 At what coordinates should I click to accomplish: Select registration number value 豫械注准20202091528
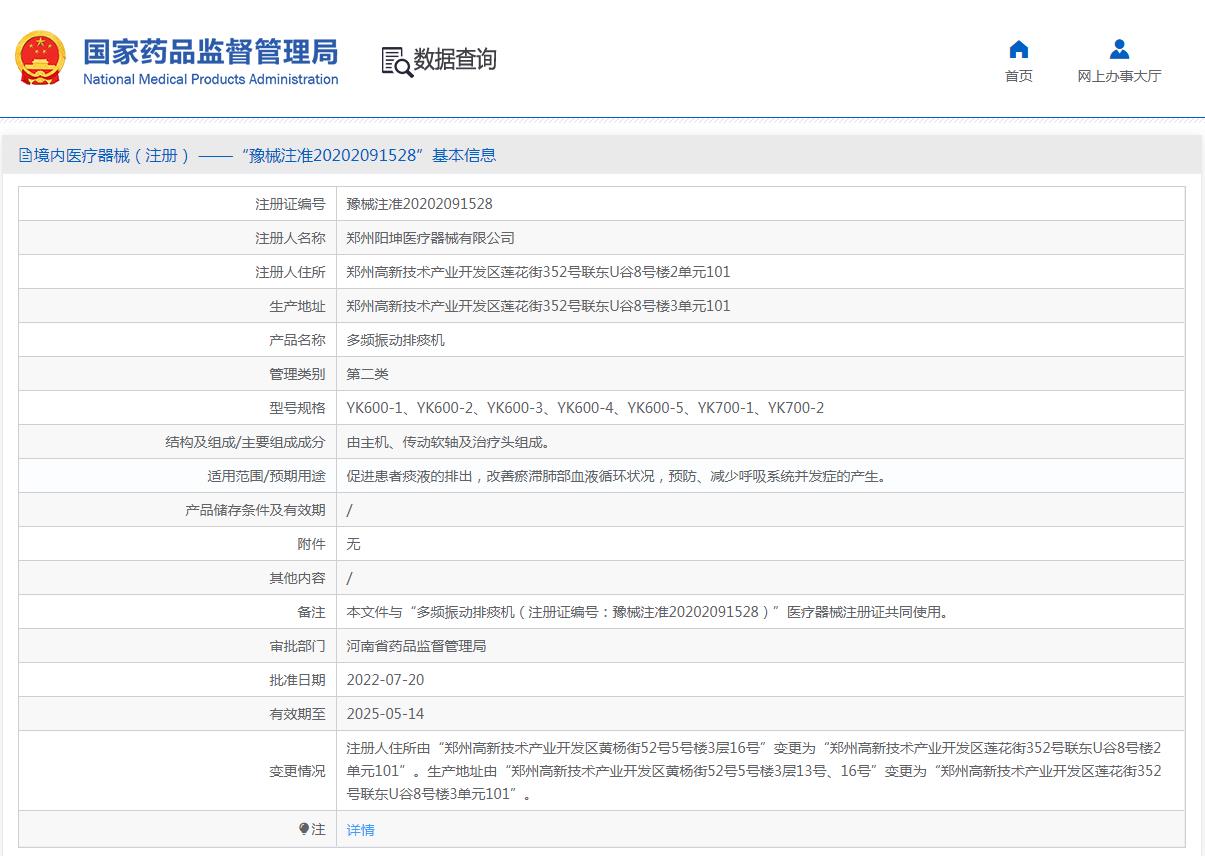(x=420, y=204)
